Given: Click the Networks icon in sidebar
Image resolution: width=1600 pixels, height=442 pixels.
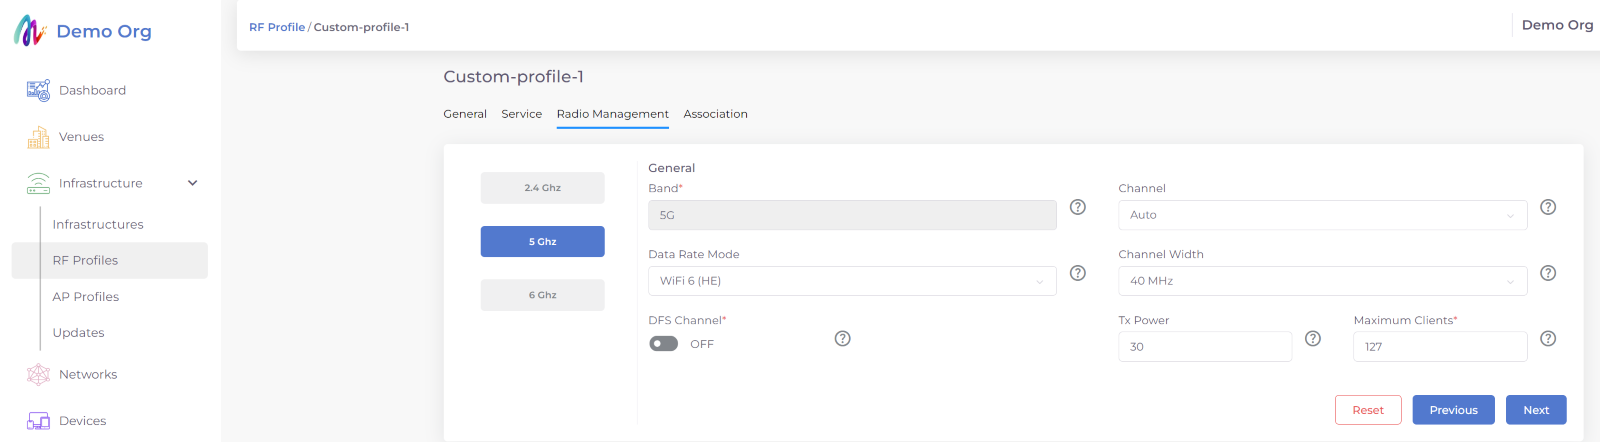Looking at the screenshot, I should [38, 374].
